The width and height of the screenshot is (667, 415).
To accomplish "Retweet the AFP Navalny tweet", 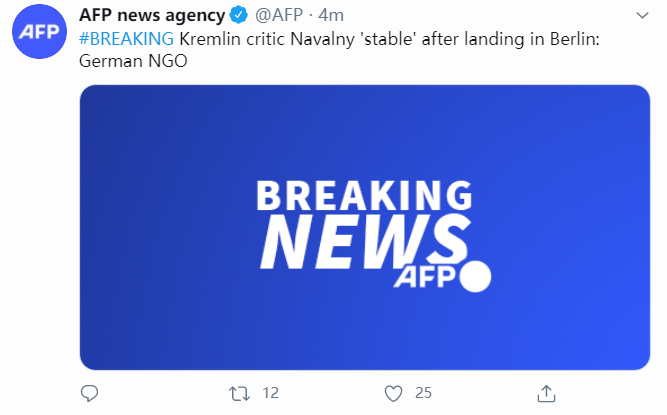I will (x=241, y=392).
